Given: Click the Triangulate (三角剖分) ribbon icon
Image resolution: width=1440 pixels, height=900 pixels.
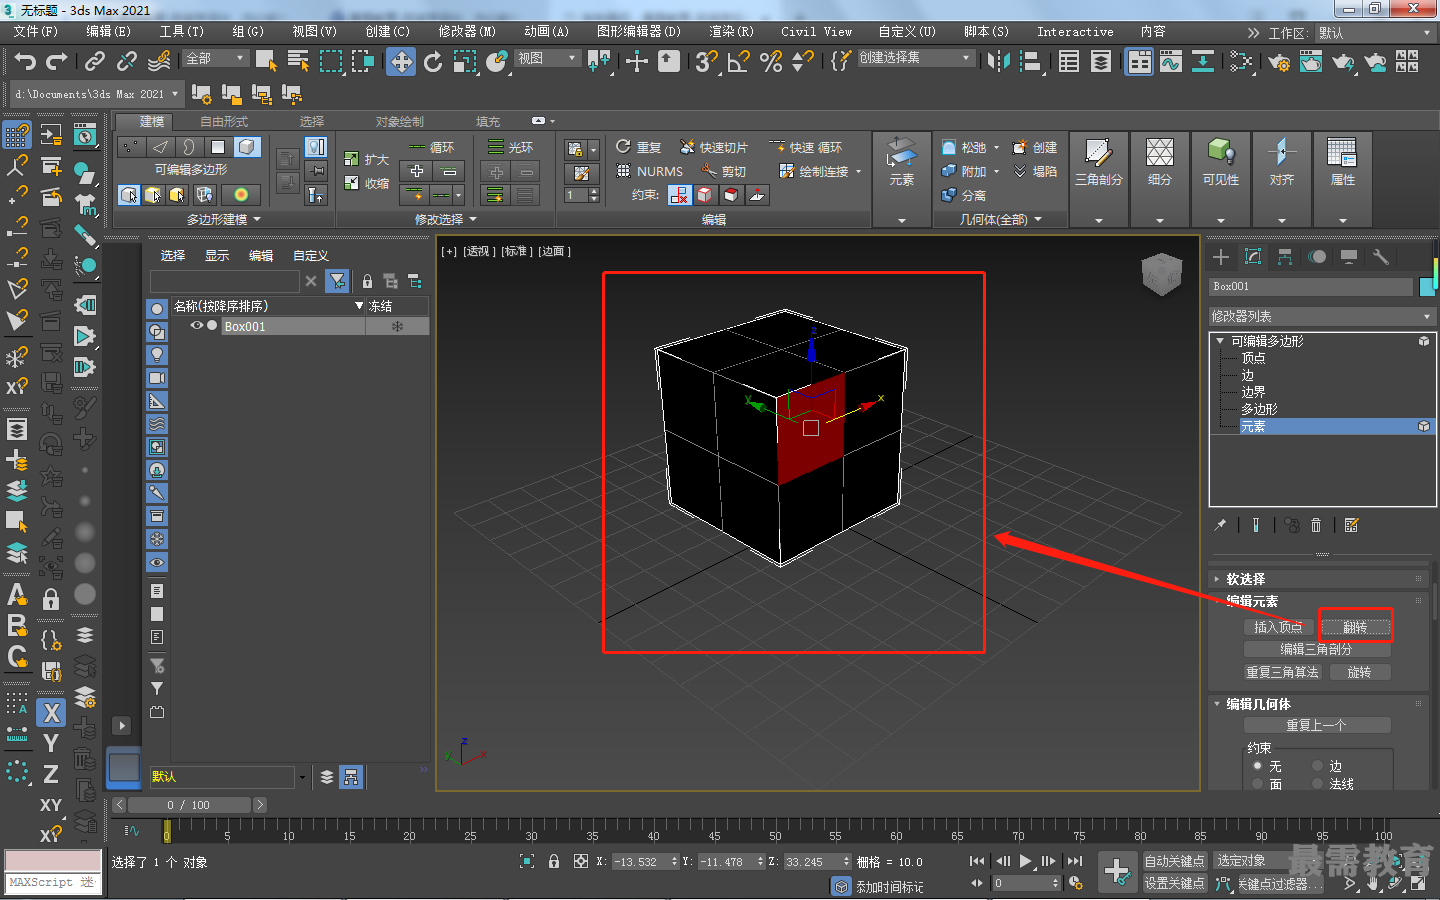Looking at the screenshot, I should (1099, 164).
